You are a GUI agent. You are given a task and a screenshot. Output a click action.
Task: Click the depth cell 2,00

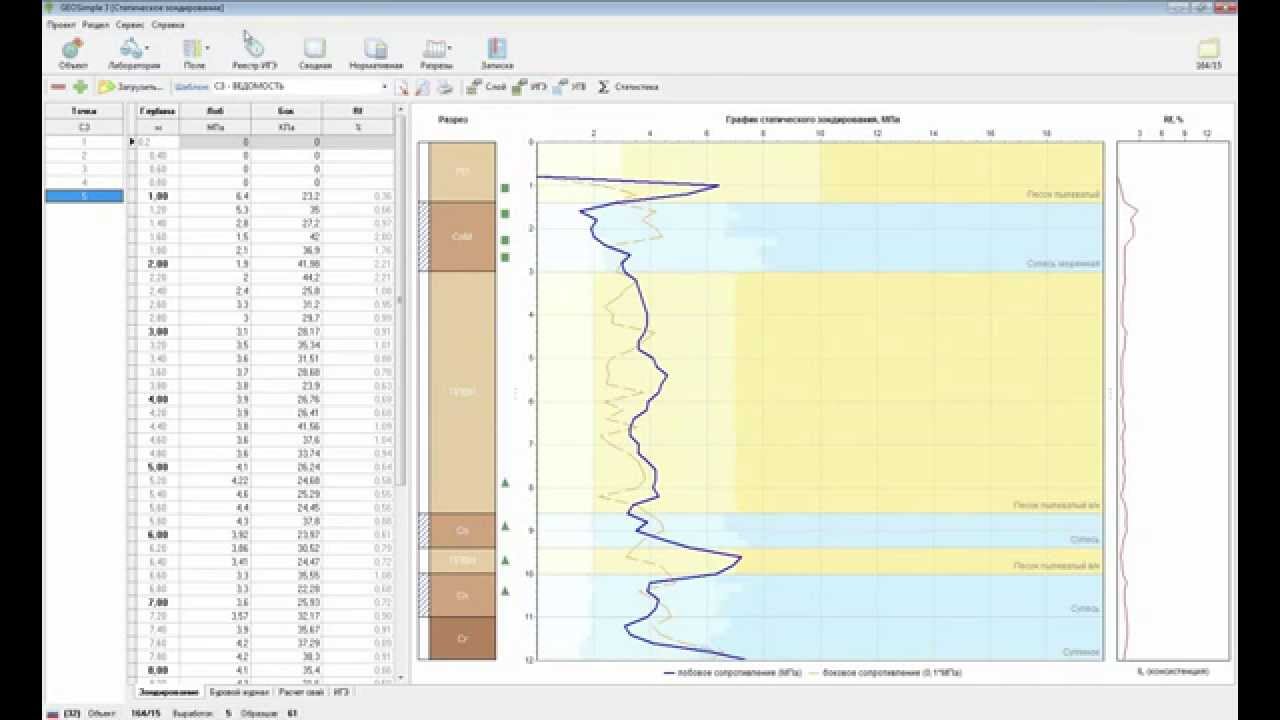[x=157, y=264]
